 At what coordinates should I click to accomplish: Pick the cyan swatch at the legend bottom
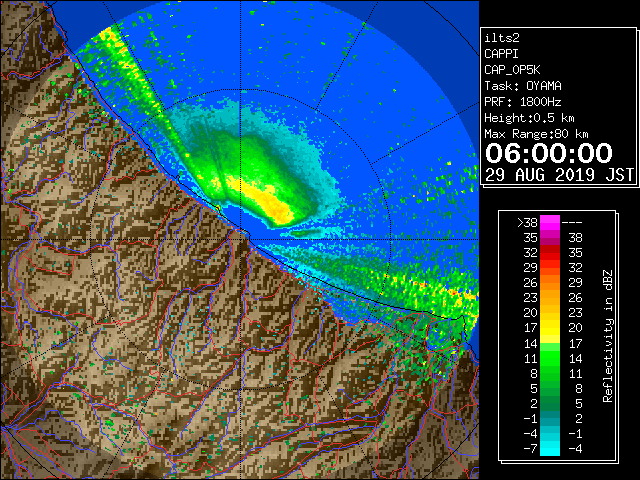click(x=550, y=448)
